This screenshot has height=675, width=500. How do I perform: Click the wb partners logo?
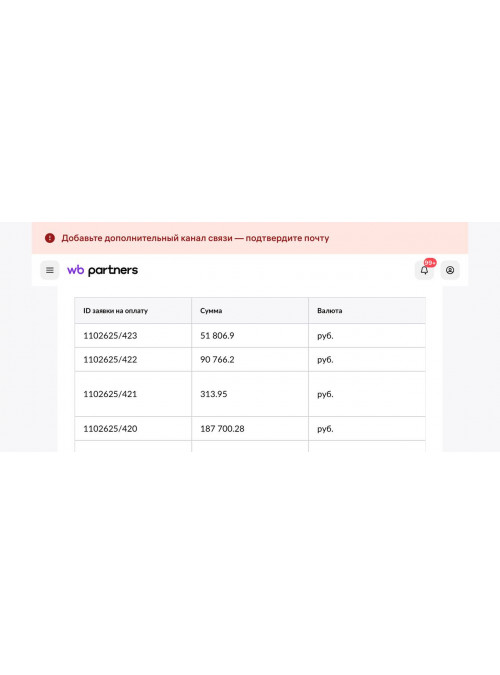pos(102,270)
